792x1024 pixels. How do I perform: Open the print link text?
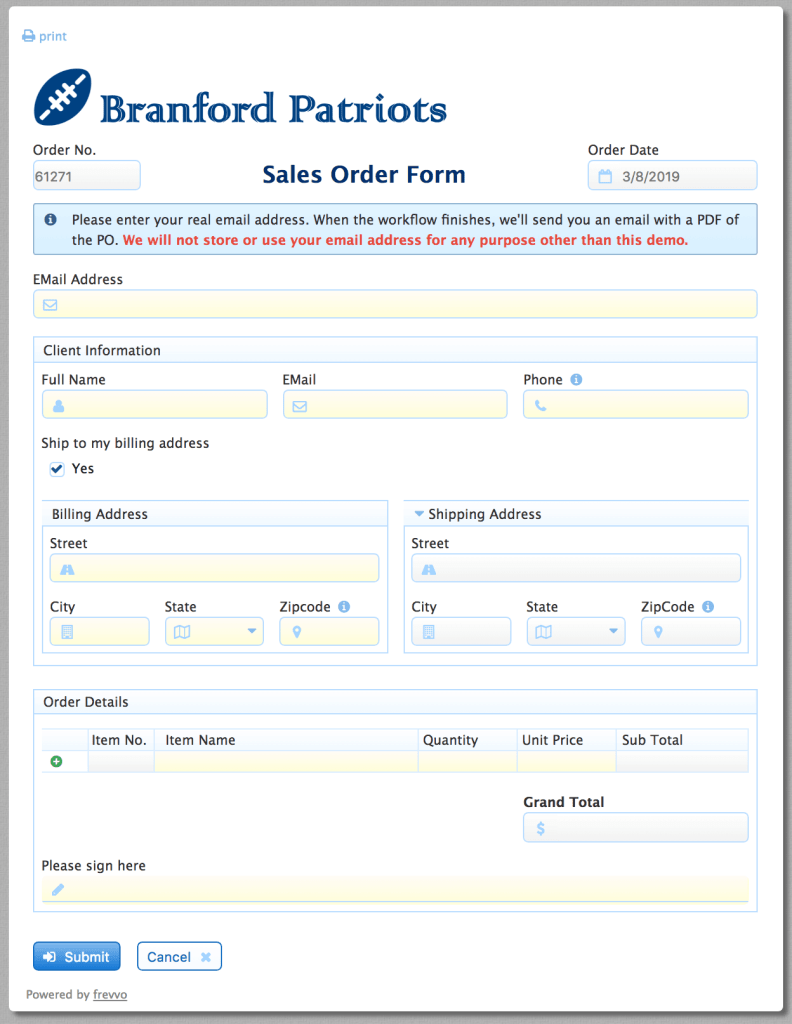[52, 37]
